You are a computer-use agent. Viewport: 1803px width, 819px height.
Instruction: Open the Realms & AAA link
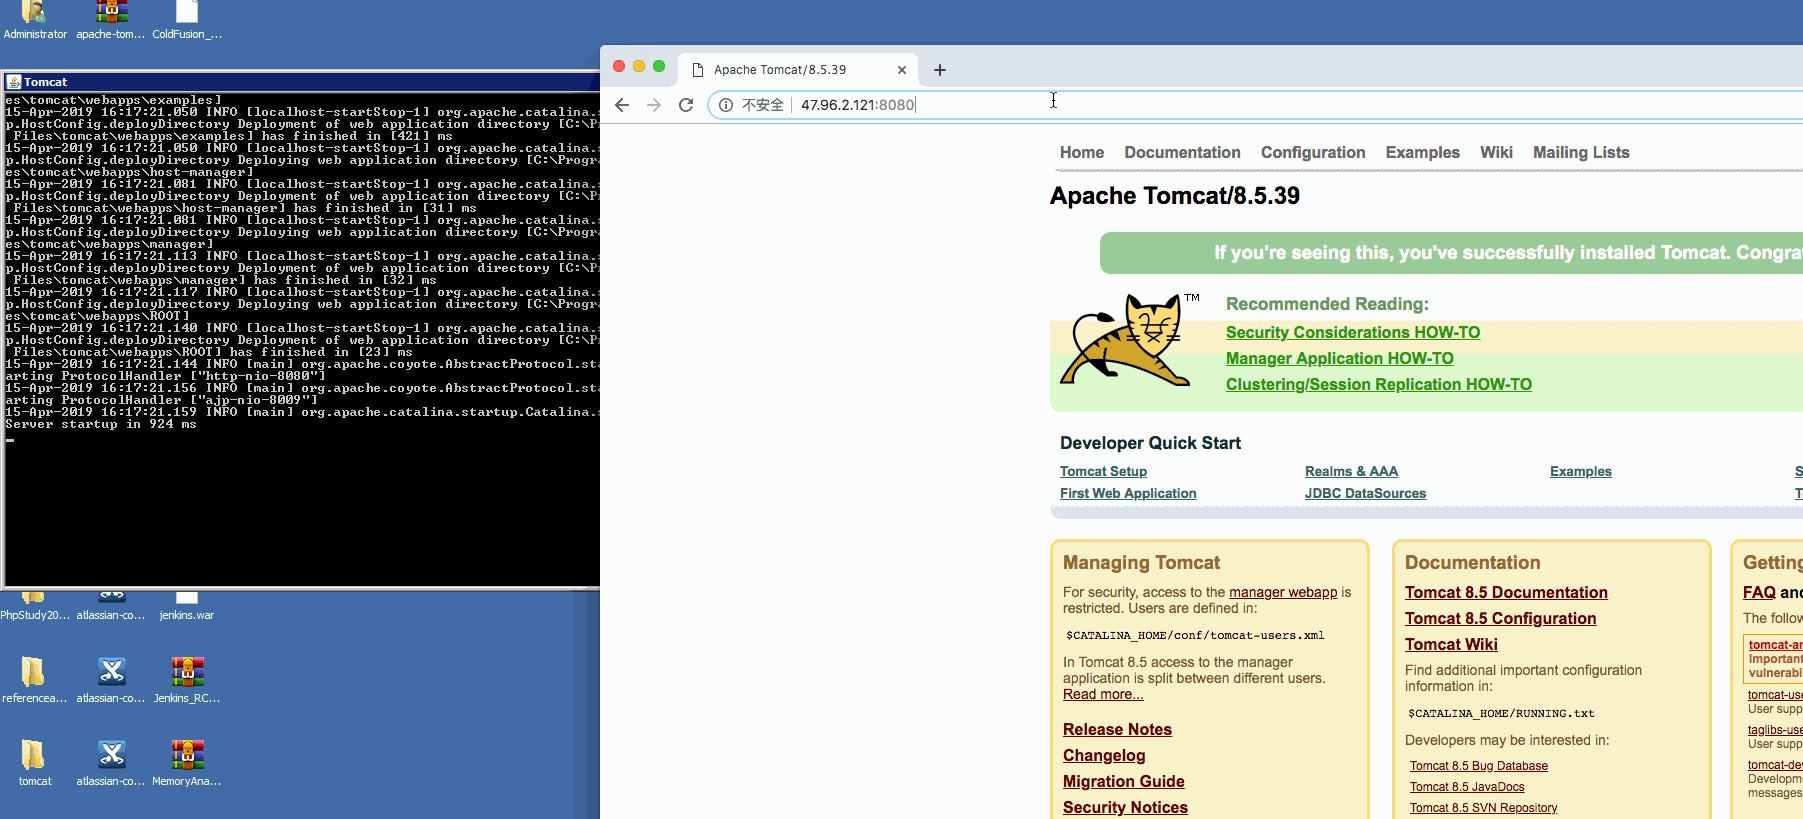pos(1351,471)
